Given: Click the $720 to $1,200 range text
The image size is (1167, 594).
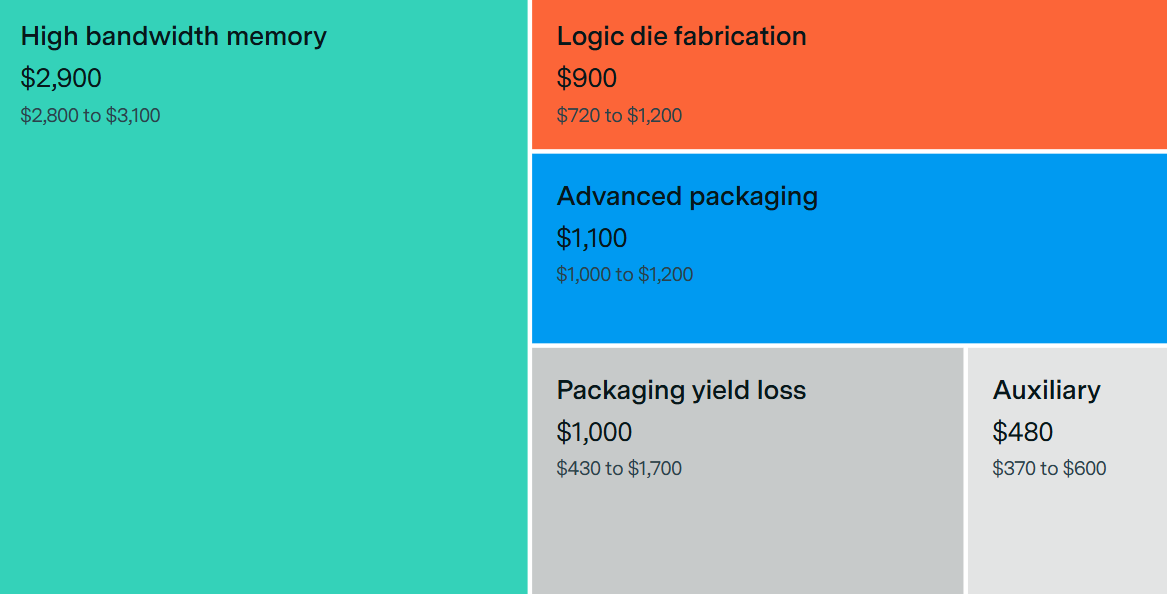Looking at the screenshot, I should pyautogui.click(x=619, y=115).
